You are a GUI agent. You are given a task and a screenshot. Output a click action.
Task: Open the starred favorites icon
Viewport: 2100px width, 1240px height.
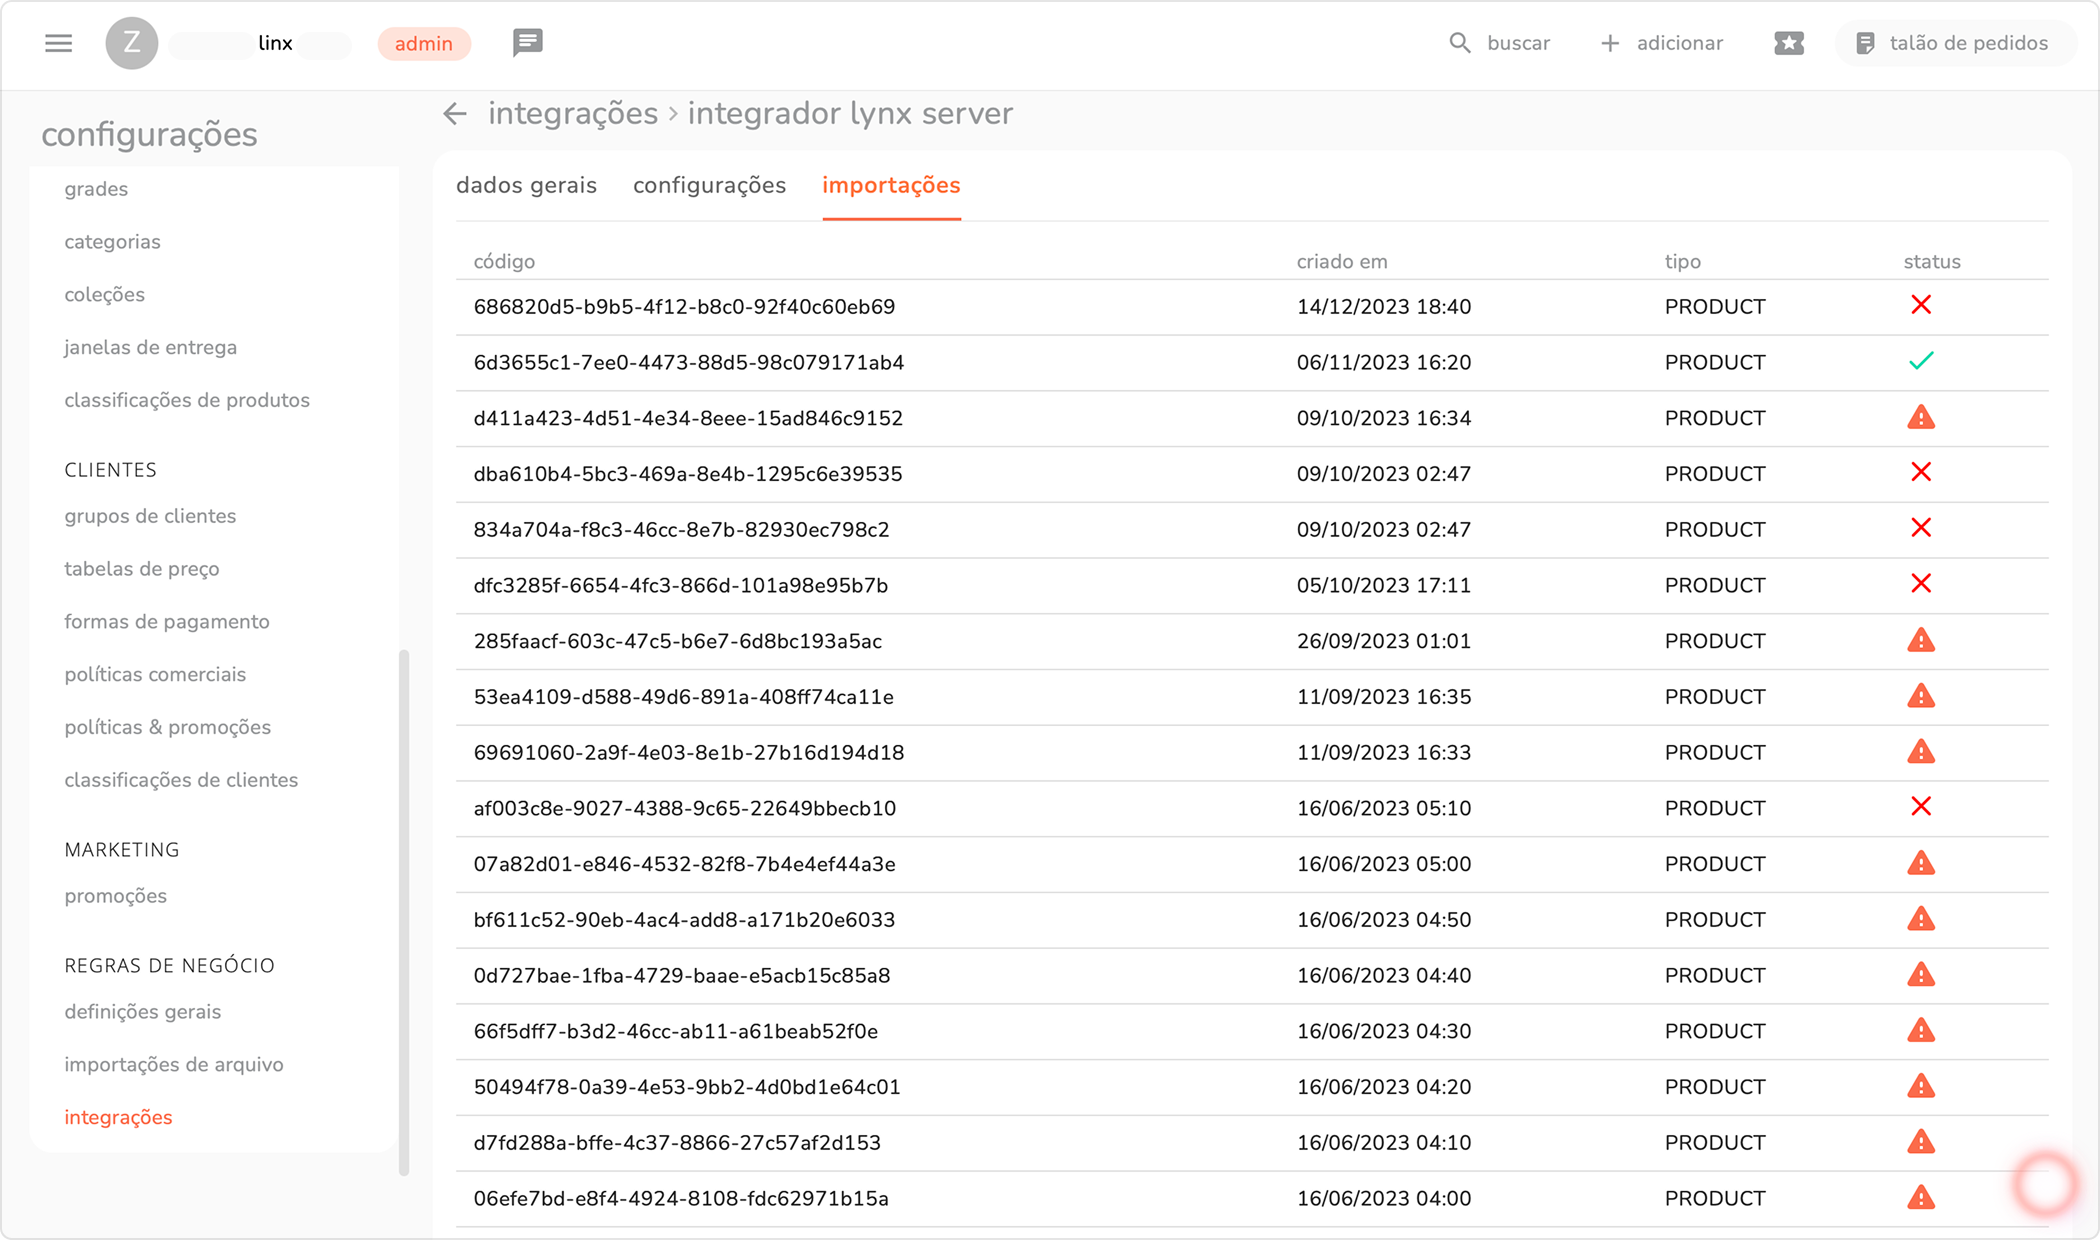coord(1789,43)
